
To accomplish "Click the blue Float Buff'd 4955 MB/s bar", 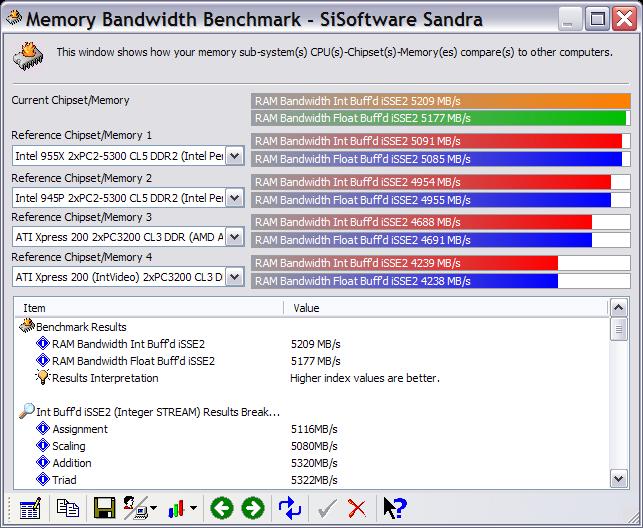I will point(441,200).
